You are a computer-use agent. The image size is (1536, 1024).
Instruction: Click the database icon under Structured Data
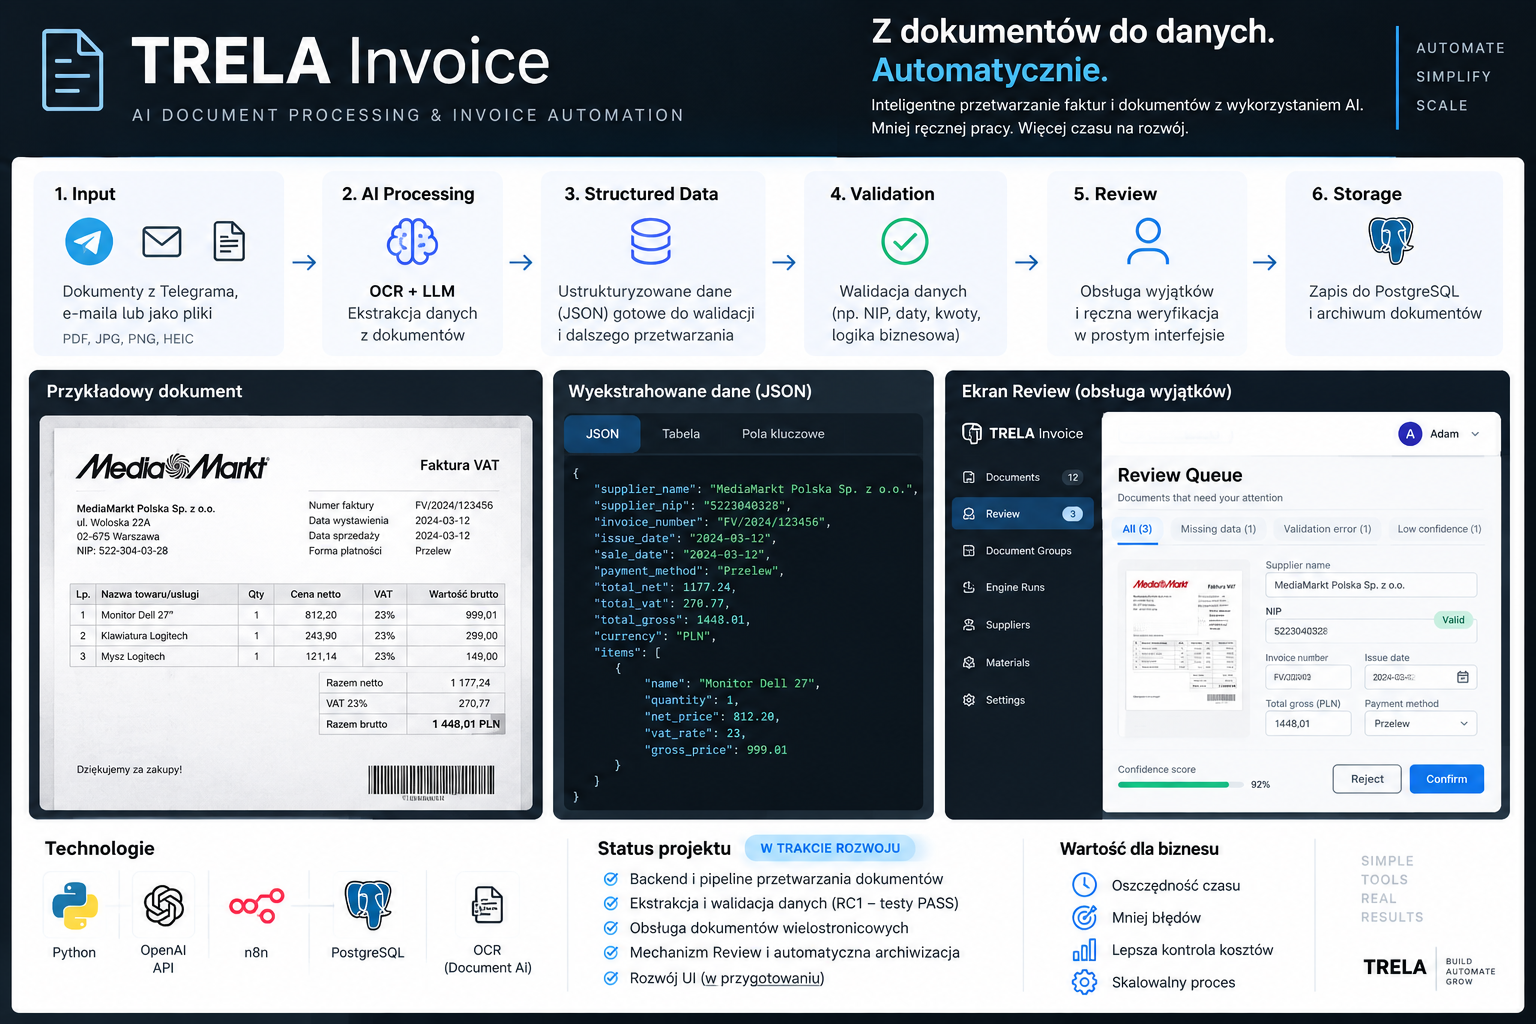point(651,241)
